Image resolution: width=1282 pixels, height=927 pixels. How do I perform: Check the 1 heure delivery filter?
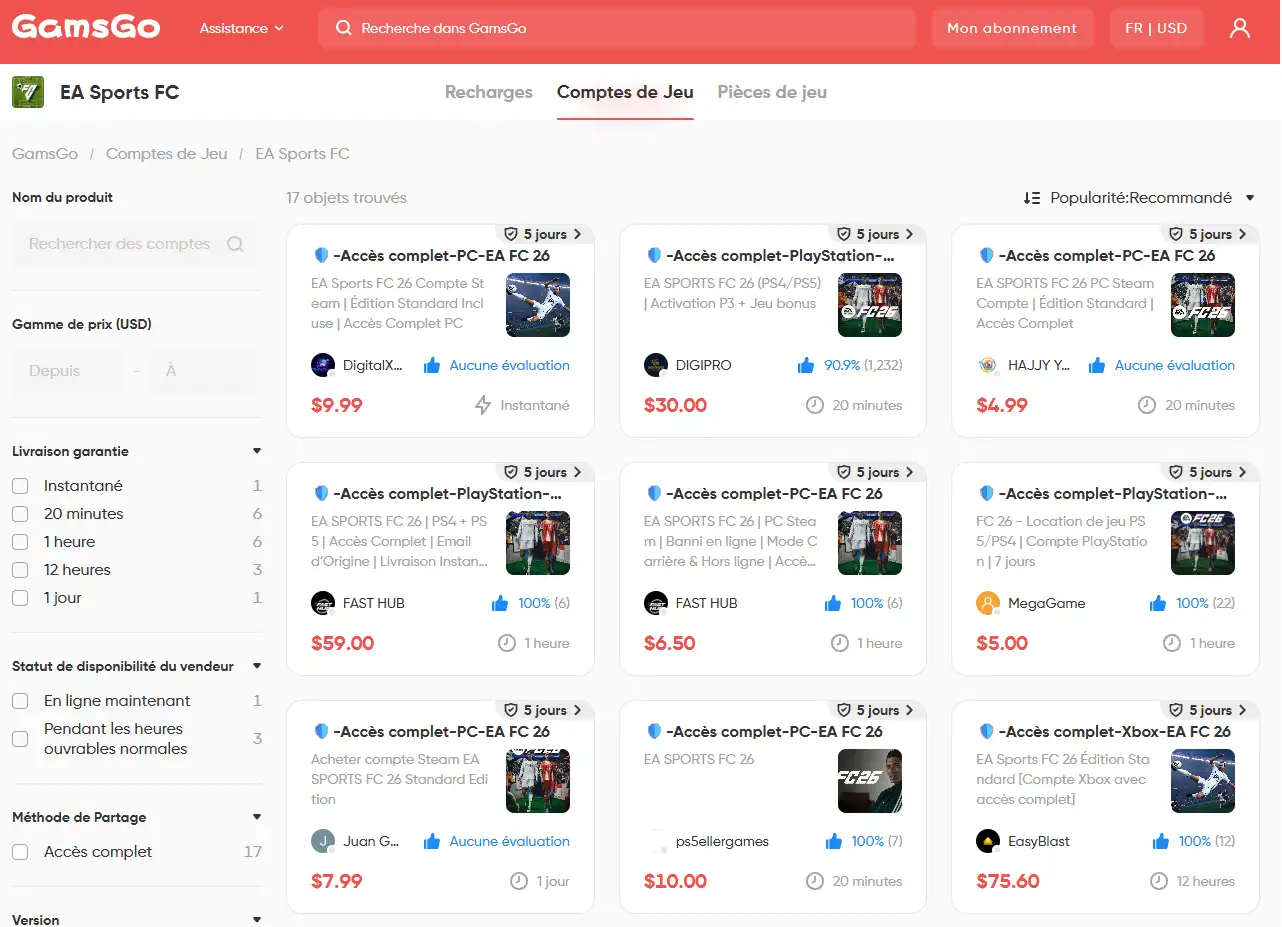pos(20,542)
